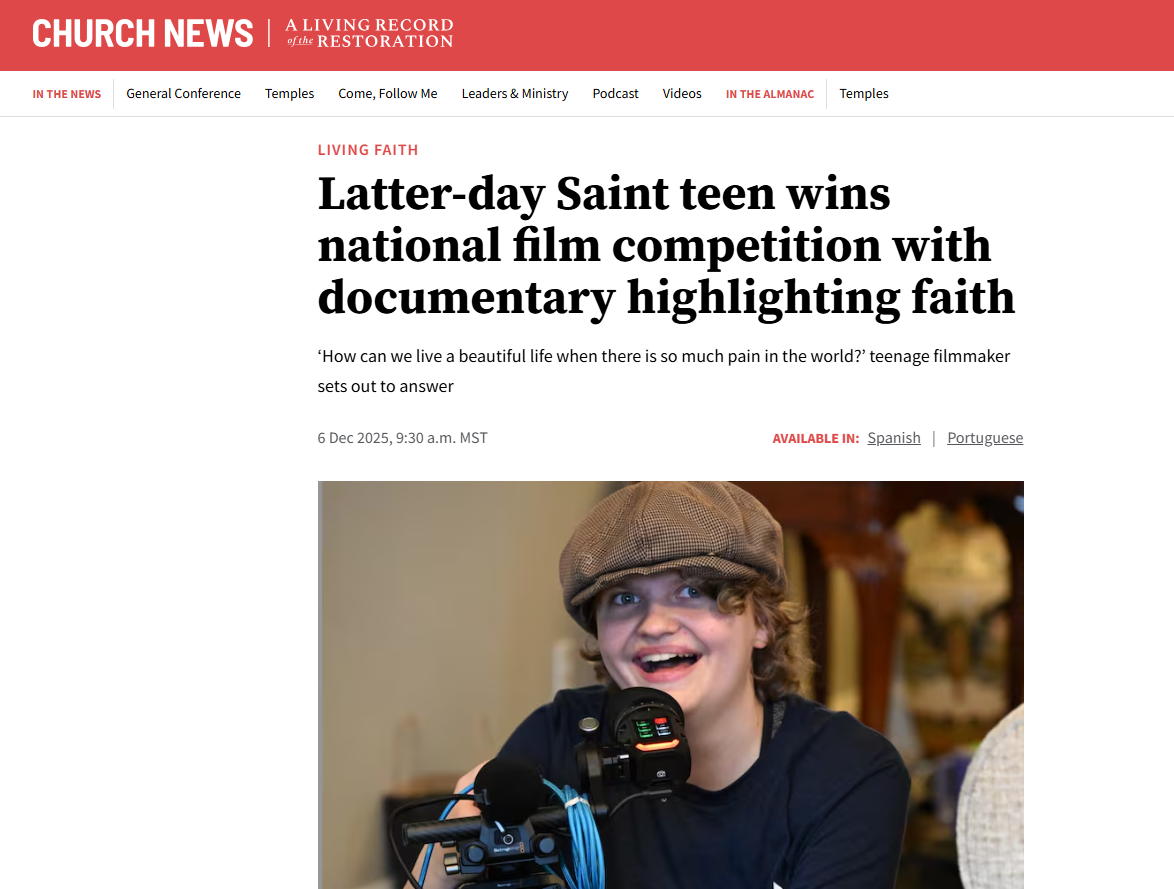1174x889 pixels.
Task: Open the teen filmmaker hero photo
Action: pos(671,685)
